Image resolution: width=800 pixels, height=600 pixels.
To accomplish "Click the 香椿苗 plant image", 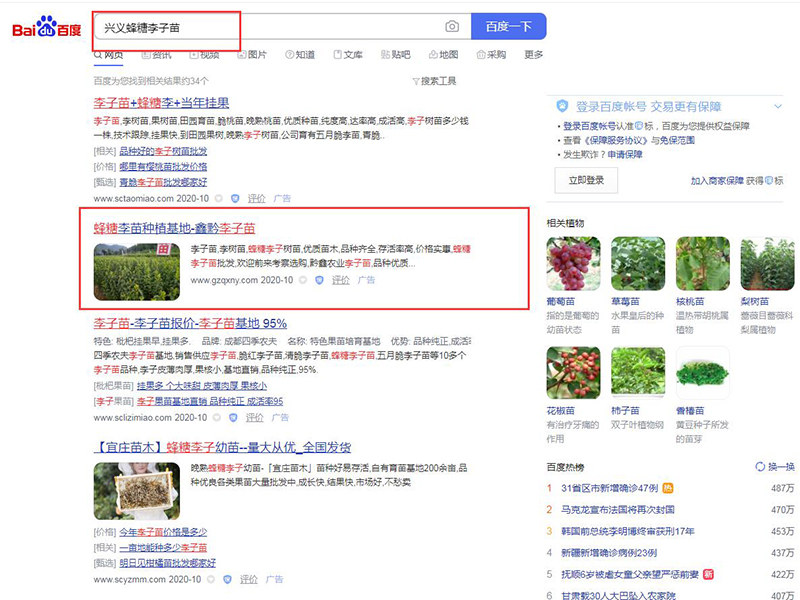I will (703, 373).
